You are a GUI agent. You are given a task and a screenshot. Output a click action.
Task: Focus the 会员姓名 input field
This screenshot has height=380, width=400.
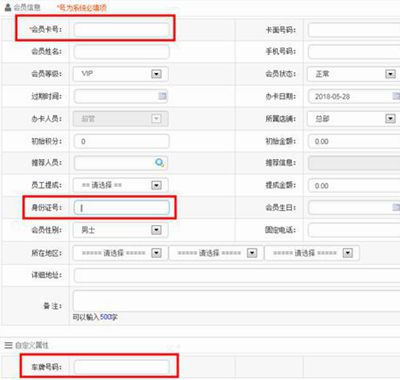tap(121, 52)
